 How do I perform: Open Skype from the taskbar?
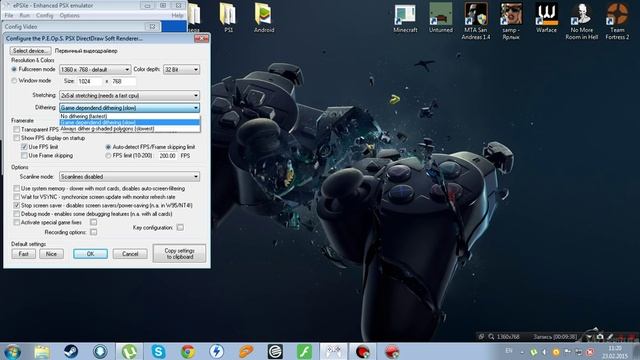158,351
